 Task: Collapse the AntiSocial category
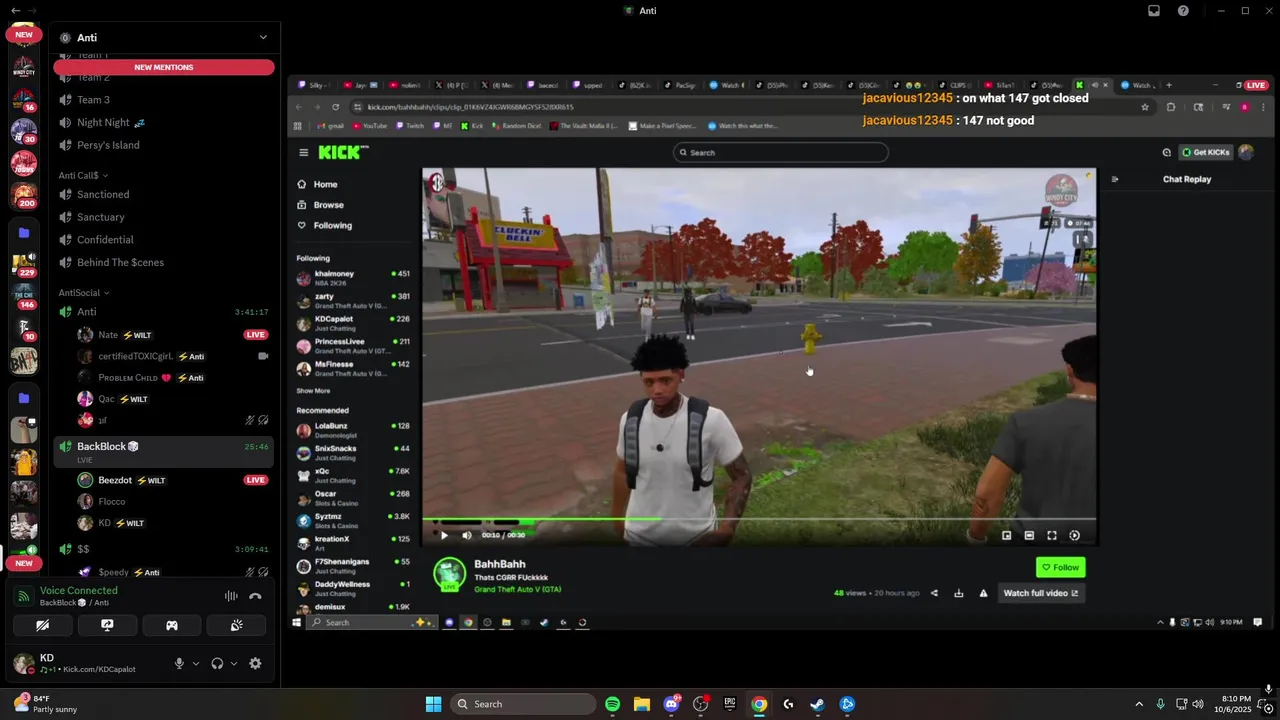(x=84, y=293)
